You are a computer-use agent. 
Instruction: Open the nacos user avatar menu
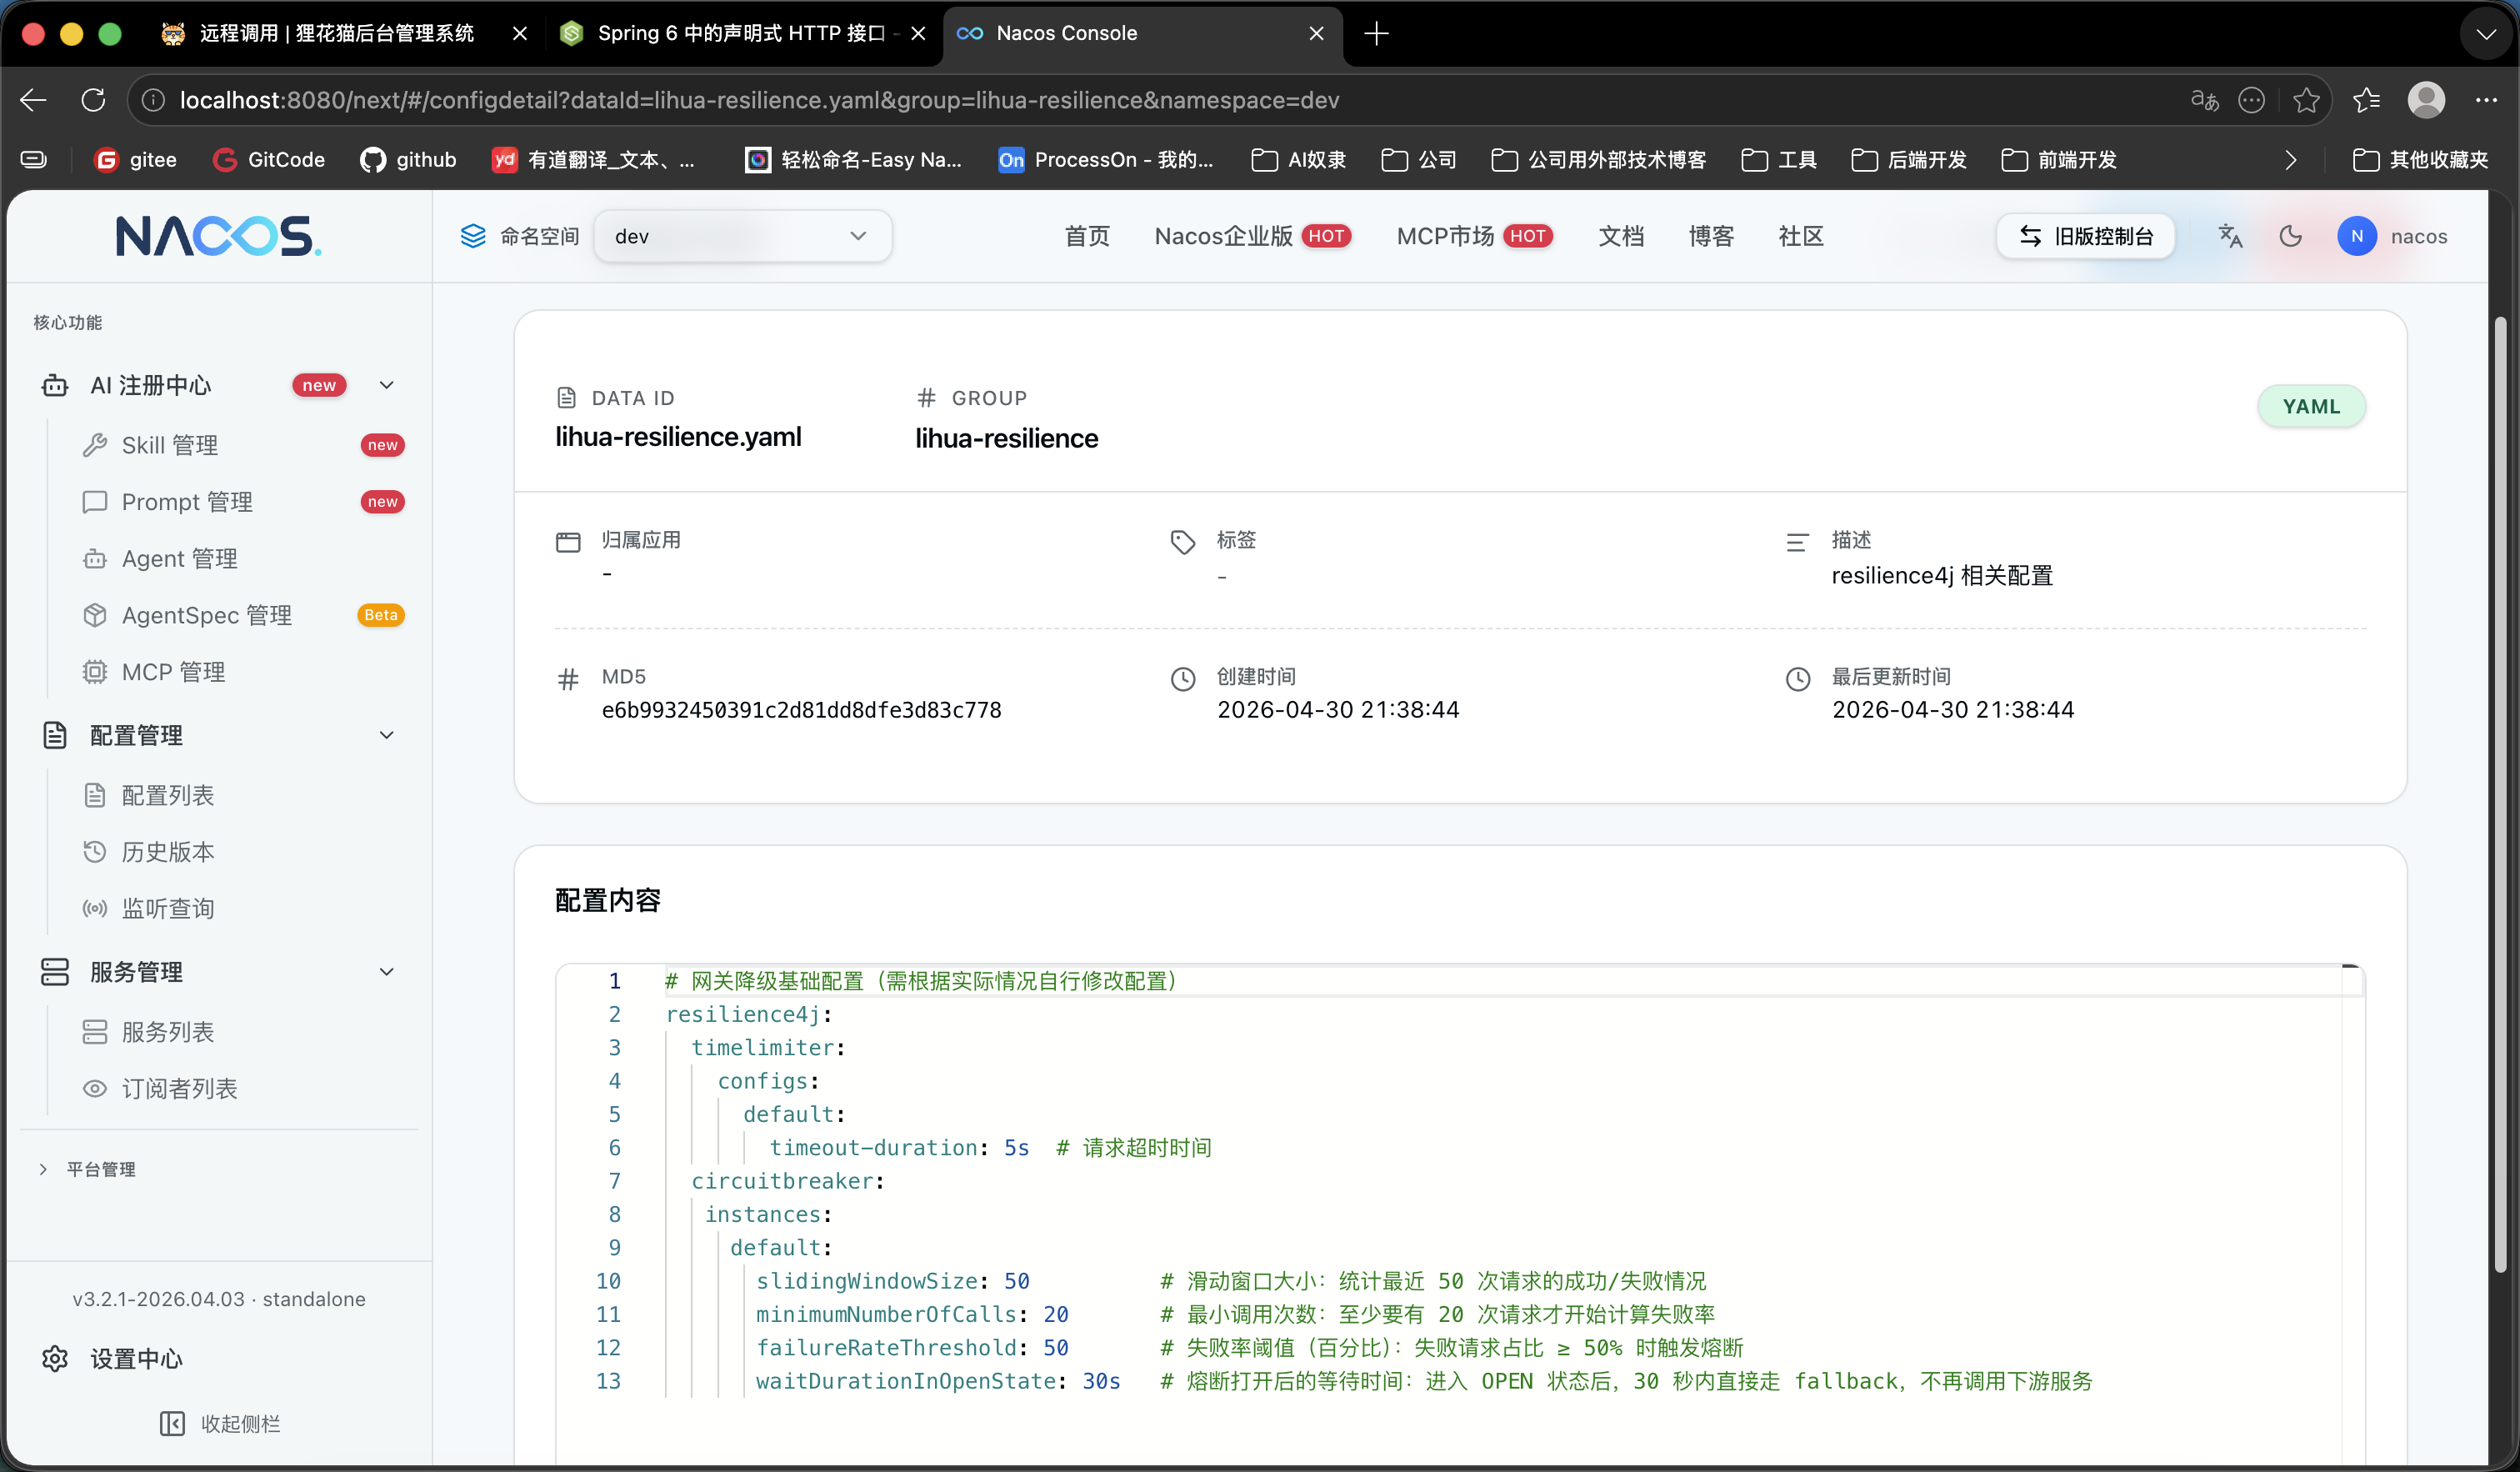pos(2392,236)
